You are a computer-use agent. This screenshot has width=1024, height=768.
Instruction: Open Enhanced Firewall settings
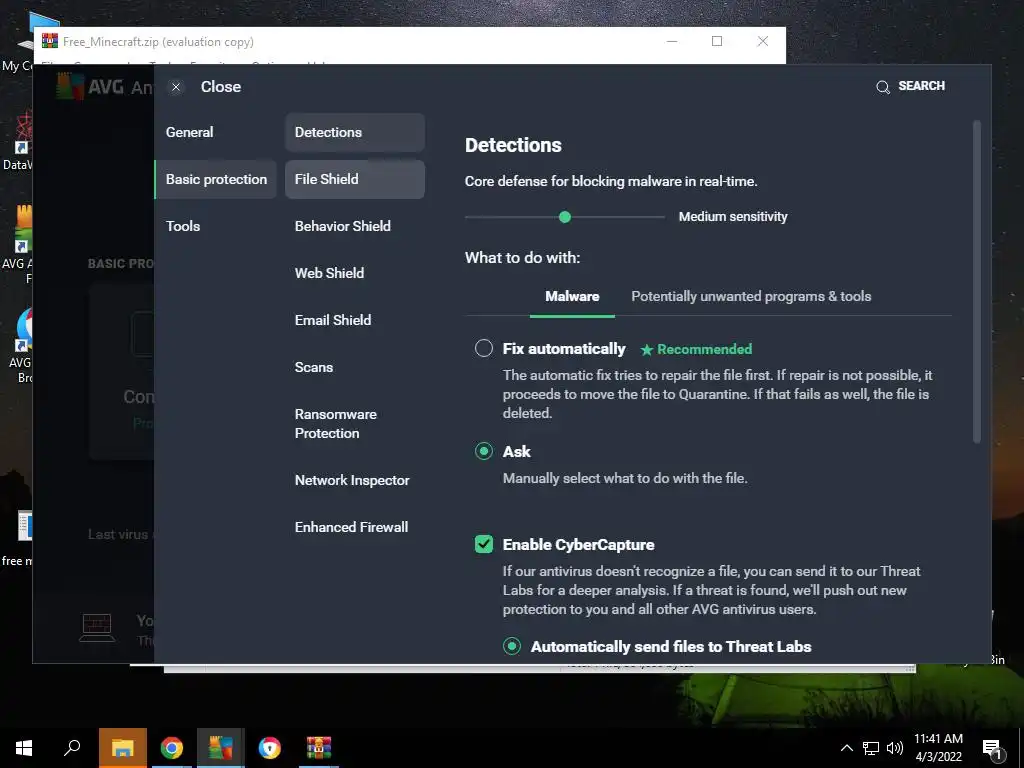tap(351, 527)
